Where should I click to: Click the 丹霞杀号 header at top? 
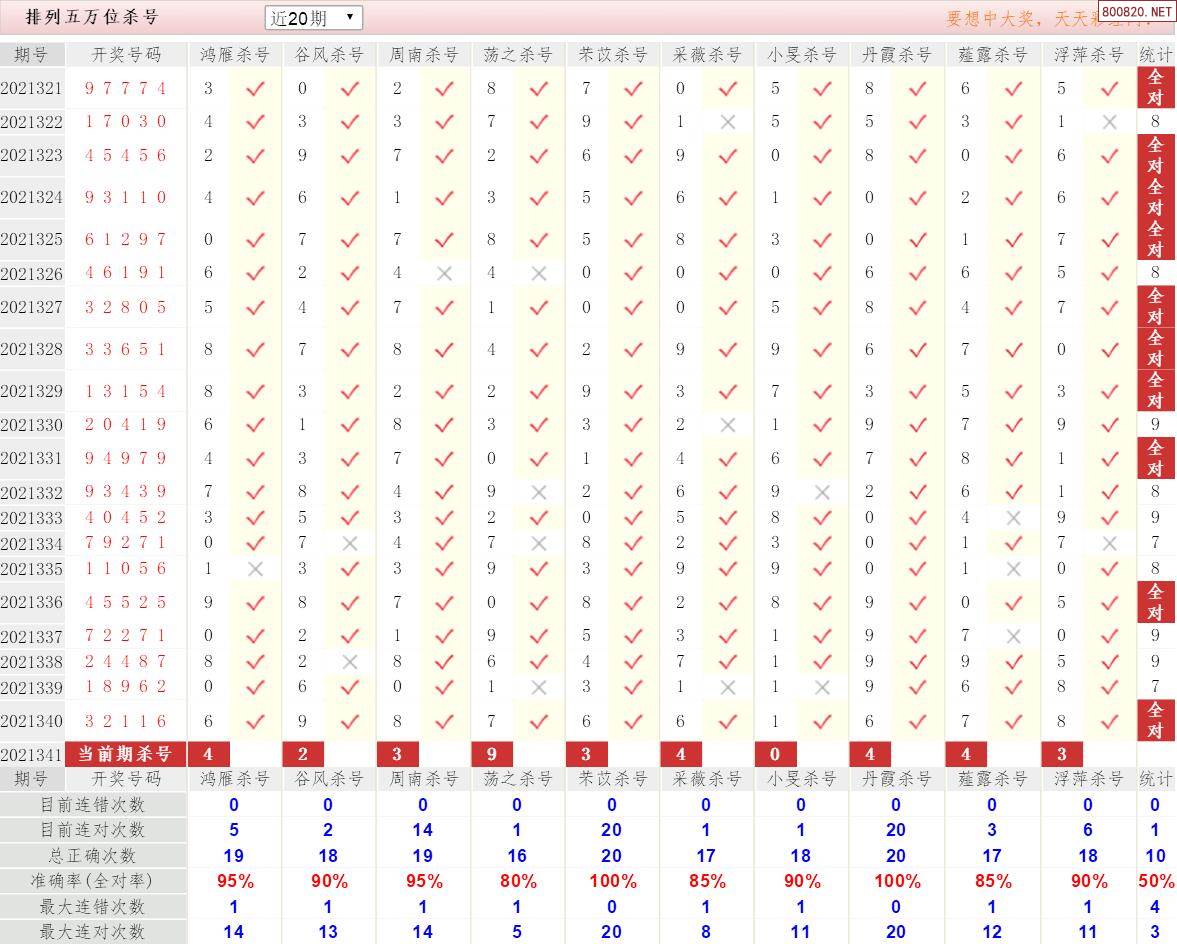point(896,55)
